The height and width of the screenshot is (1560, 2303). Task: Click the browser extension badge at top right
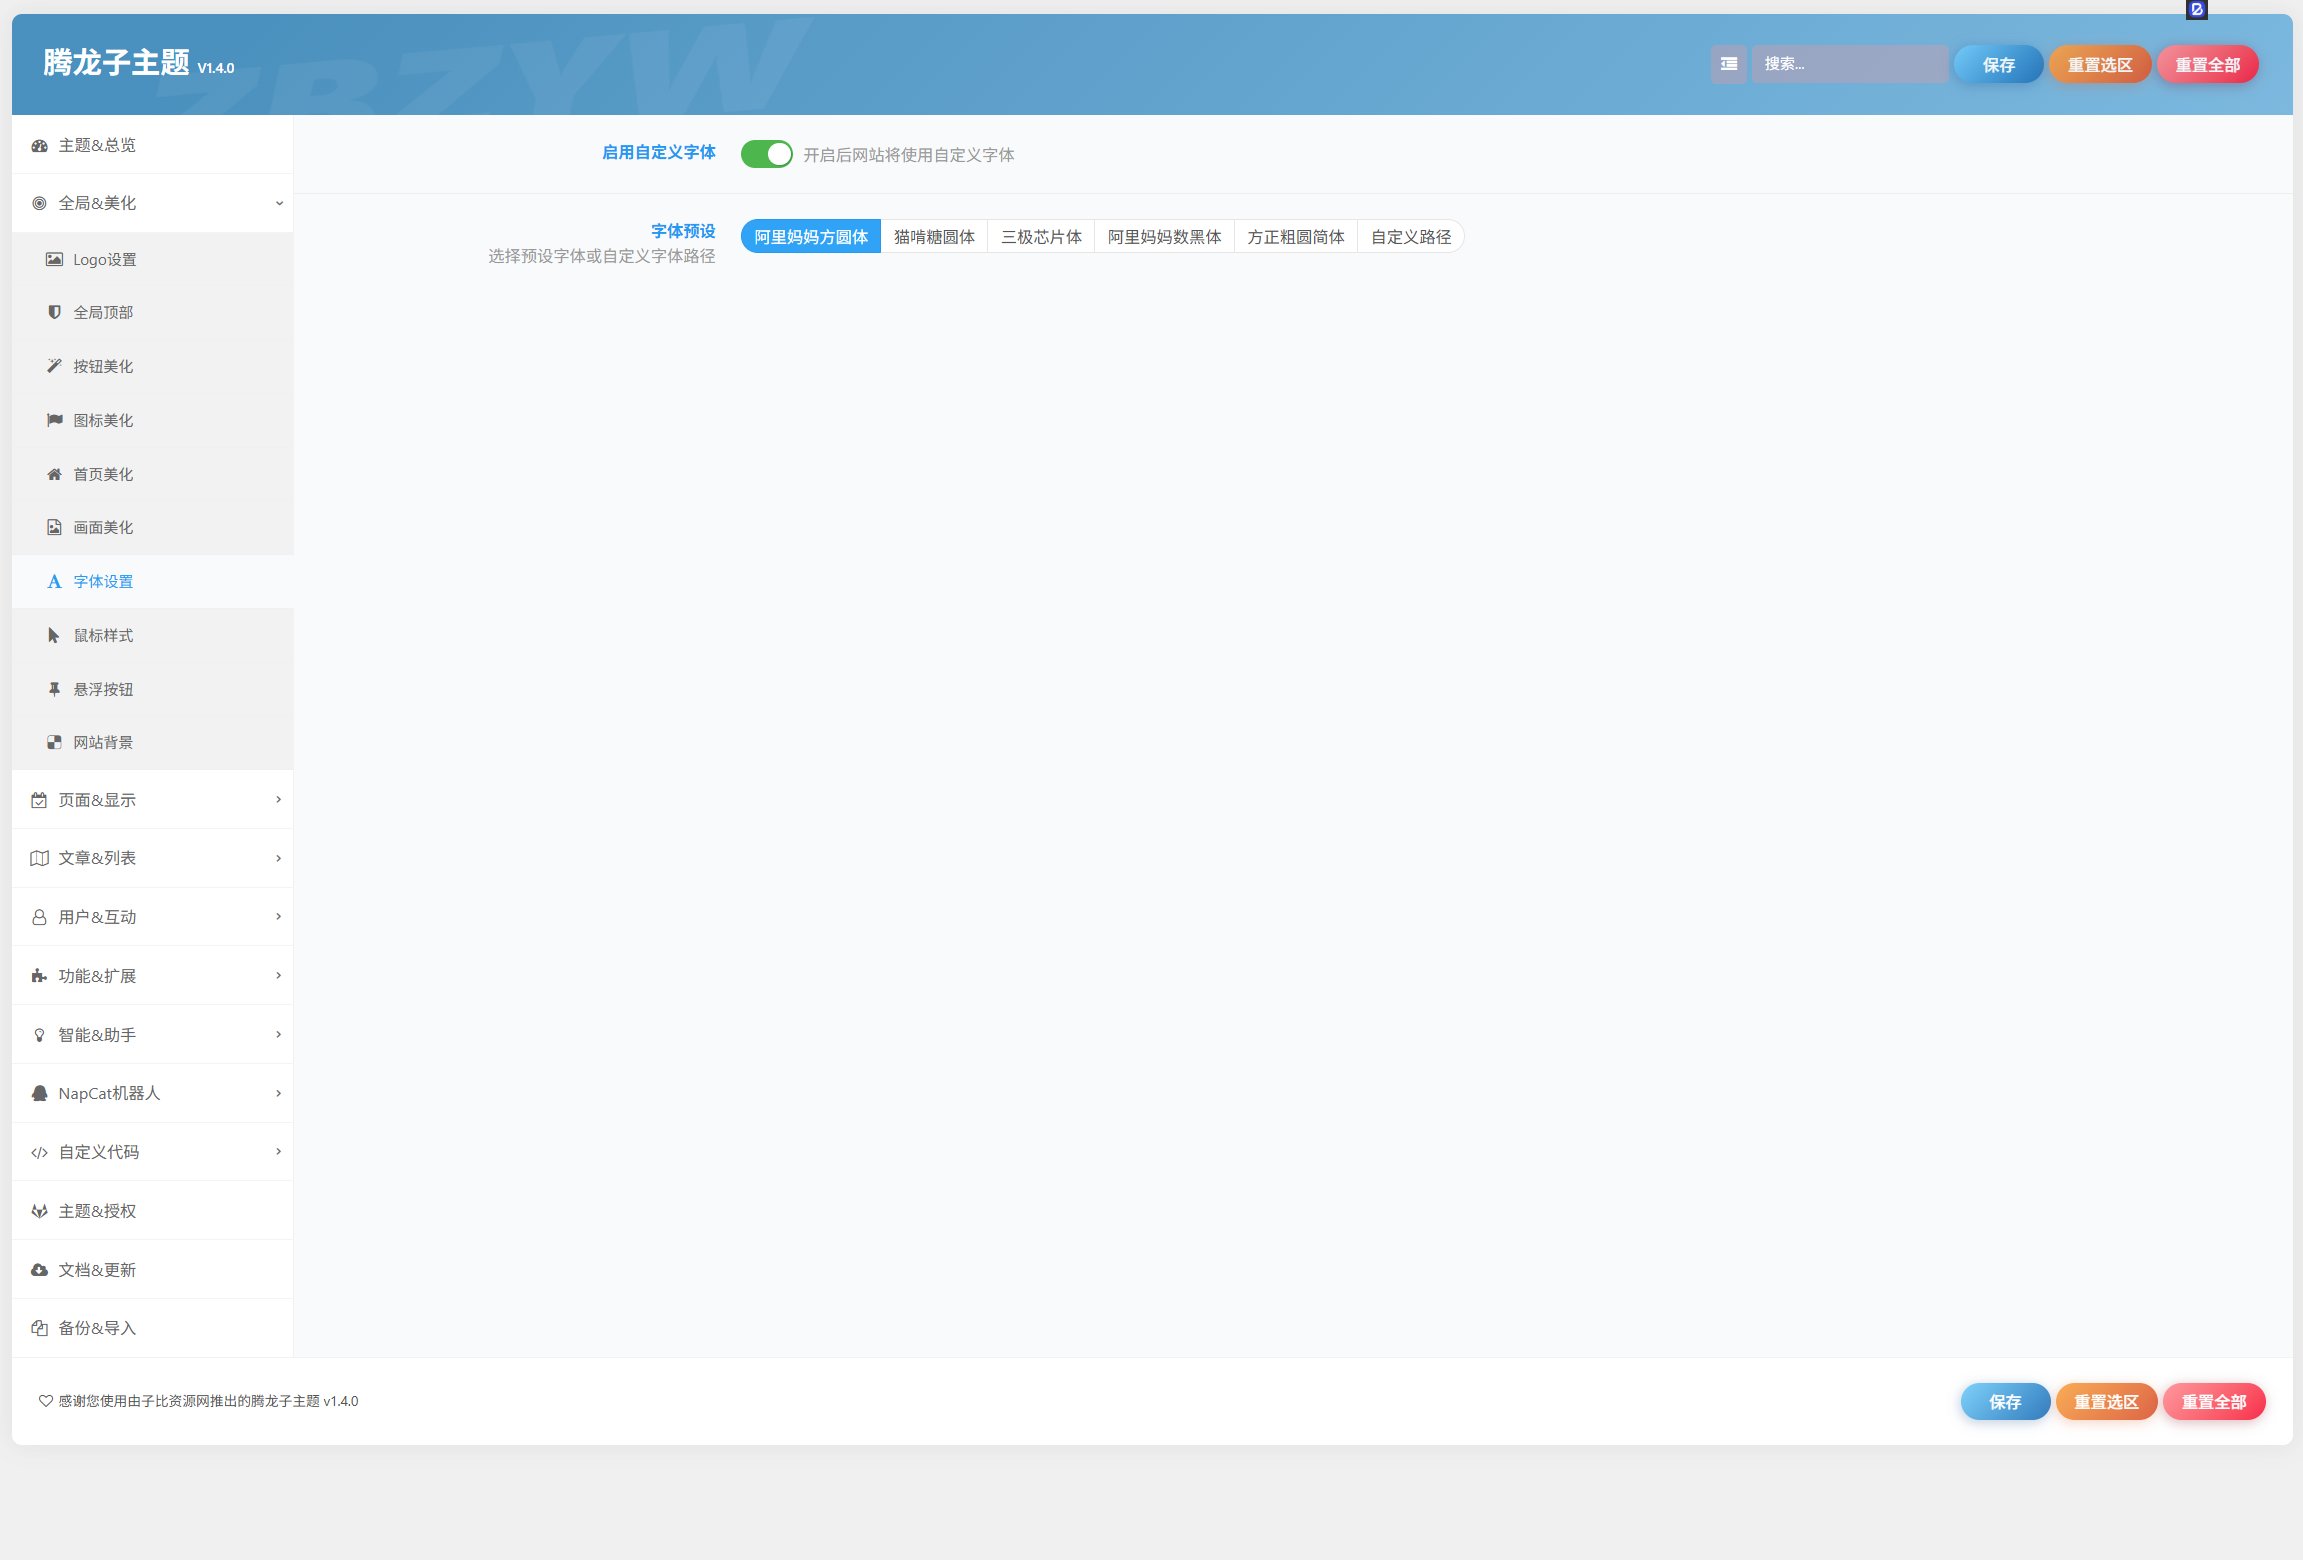click(2197, 10)
